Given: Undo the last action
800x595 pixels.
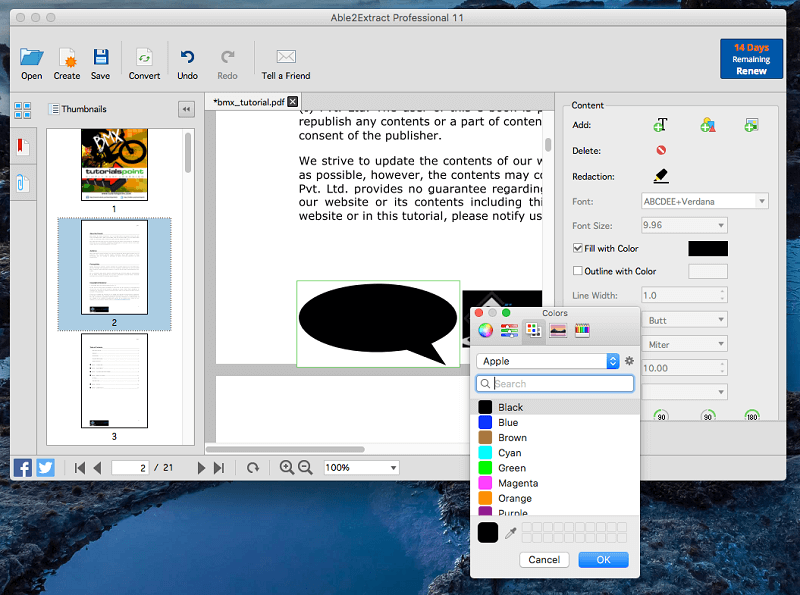Looking at the screenshot, I should point(187,57).
